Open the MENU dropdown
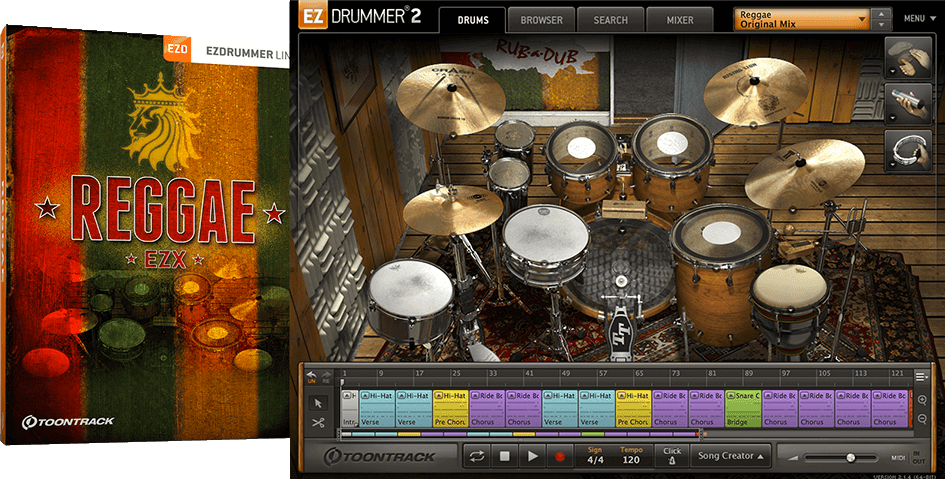The image size is (945, 479). [x=920, y=19]
